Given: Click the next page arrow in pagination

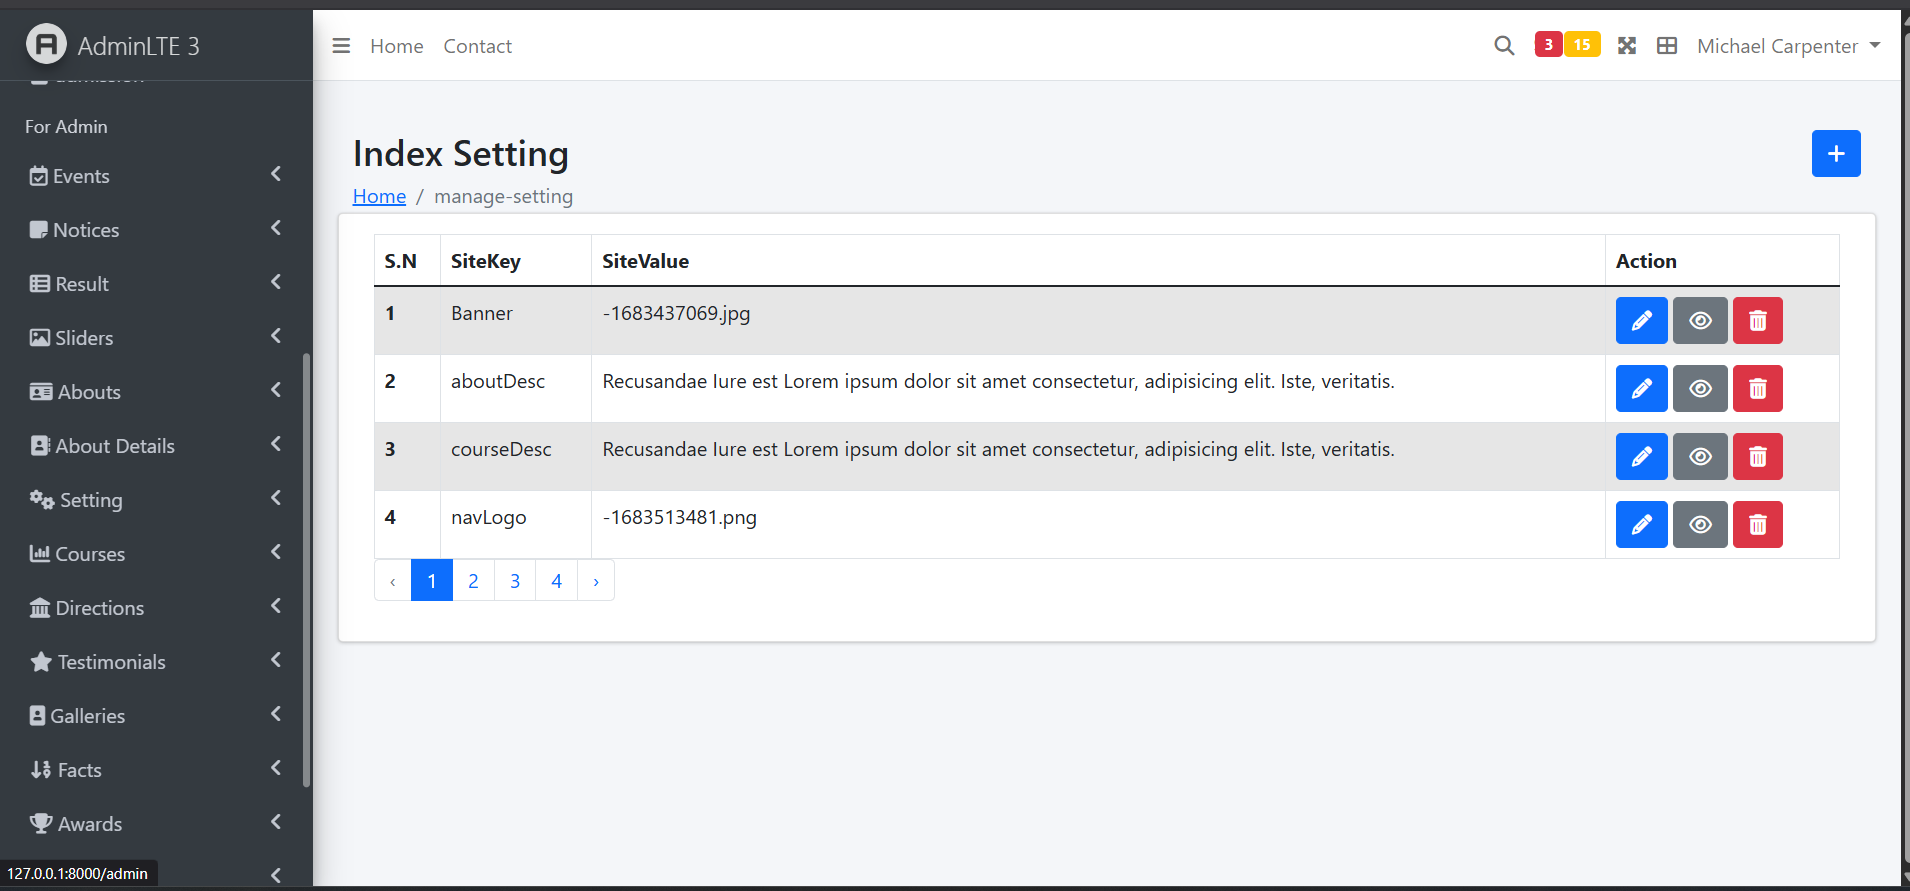Looking at the screenshot, I should 596,580.
